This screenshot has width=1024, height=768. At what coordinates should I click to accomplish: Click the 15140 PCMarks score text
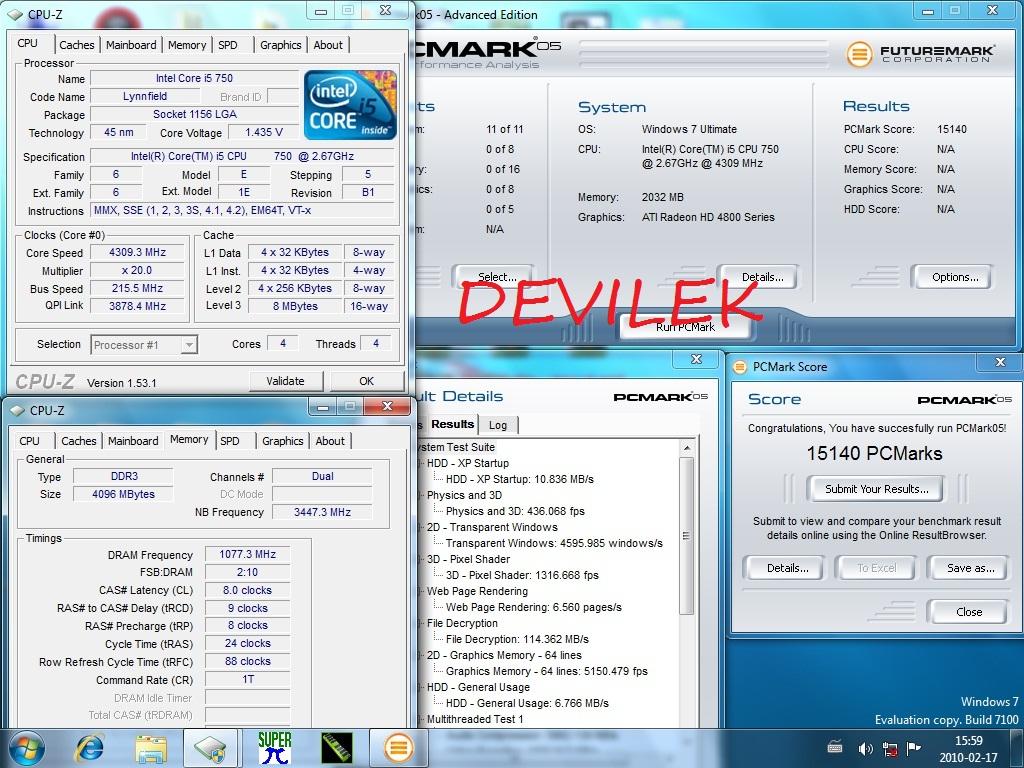coord(874,453)
